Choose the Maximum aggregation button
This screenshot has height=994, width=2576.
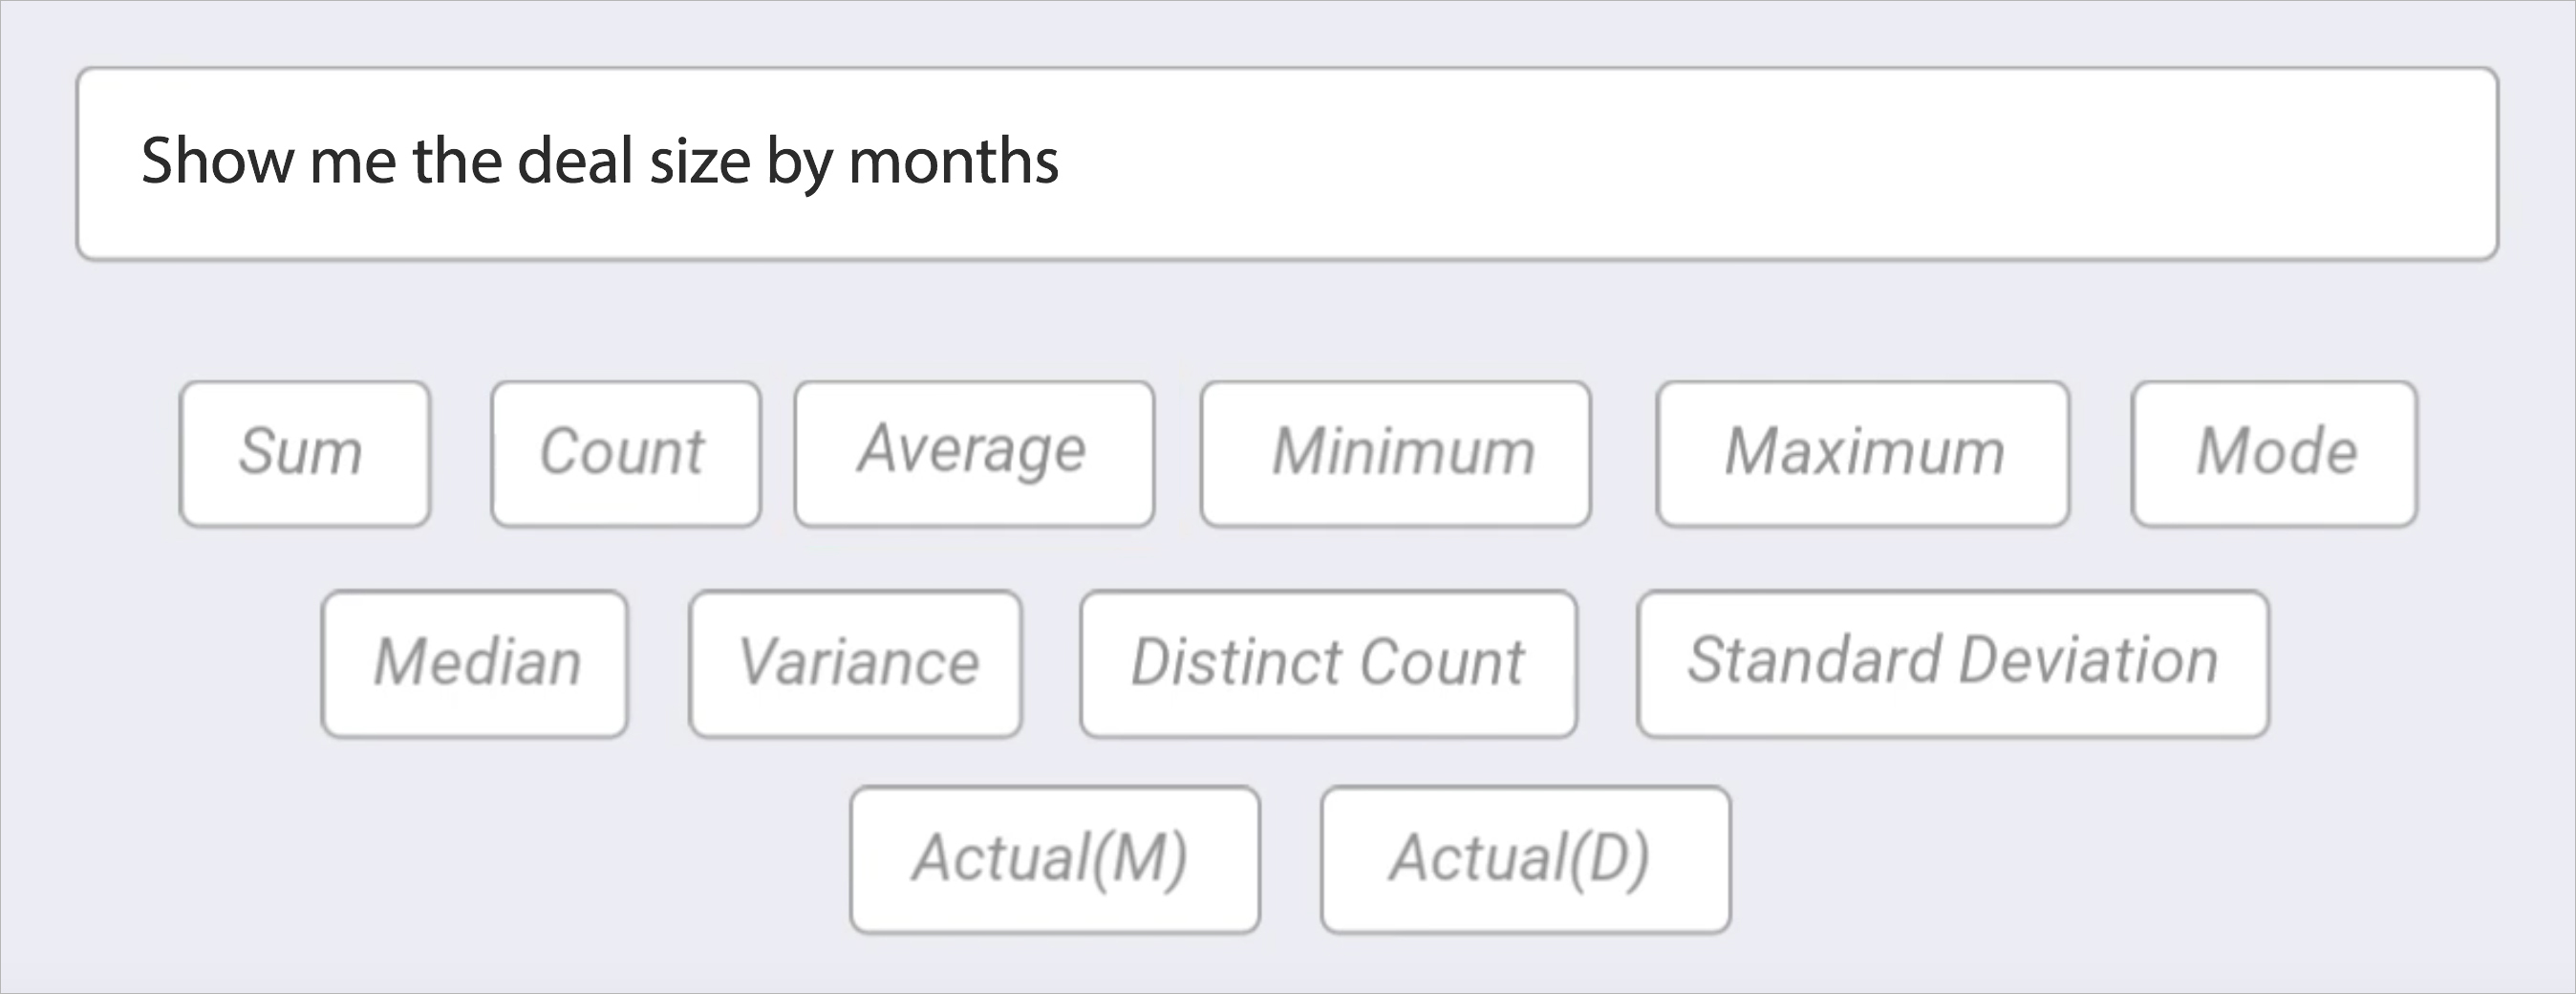pos(1862,453)
